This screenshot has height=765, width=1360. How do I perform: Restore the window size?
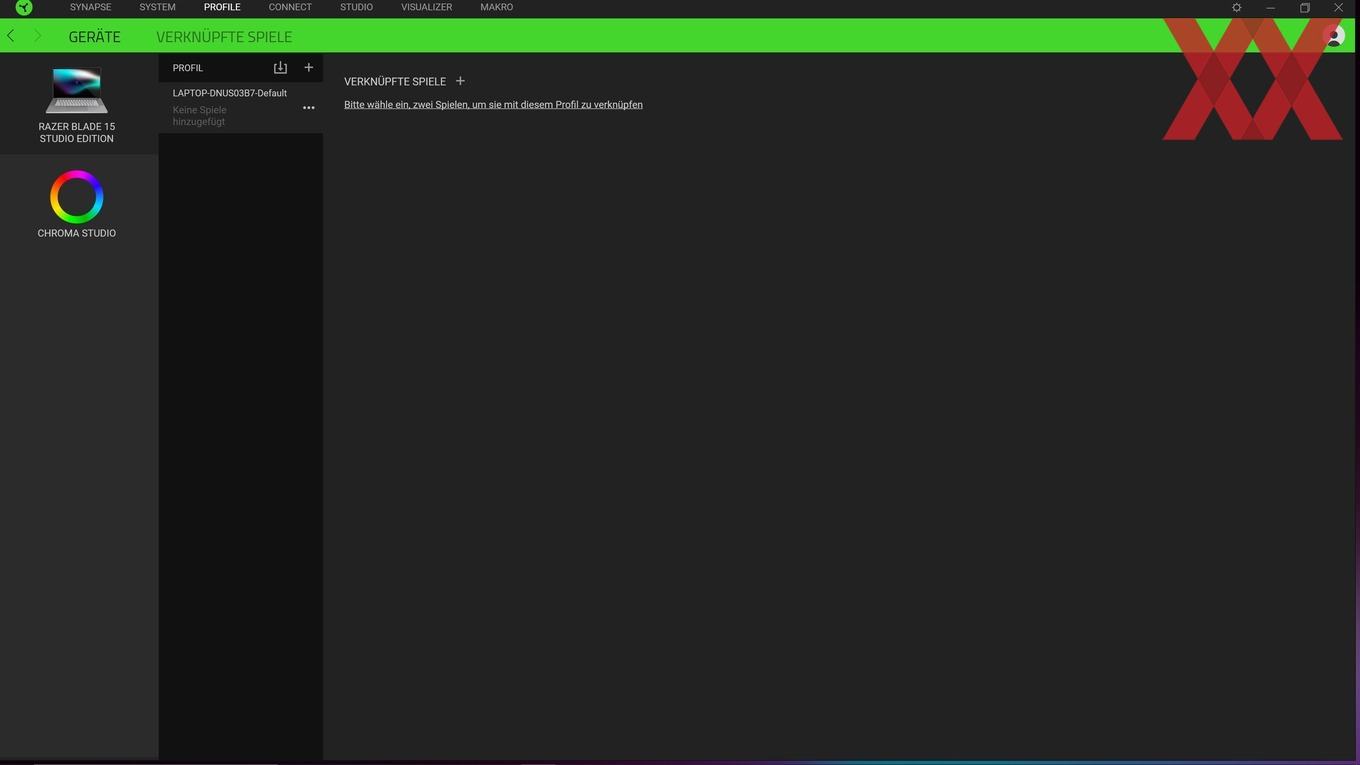click(1305, 7)
